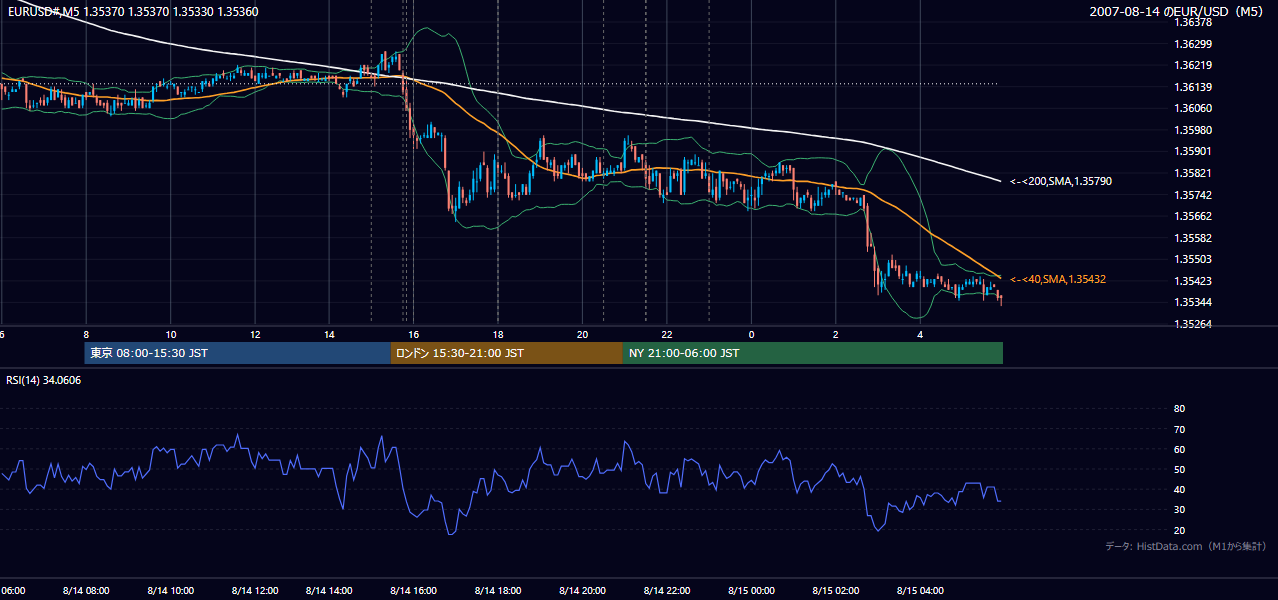Click price axis value 1.36299
This screenshot has width=1278, height=600.
coord(1191,44)
